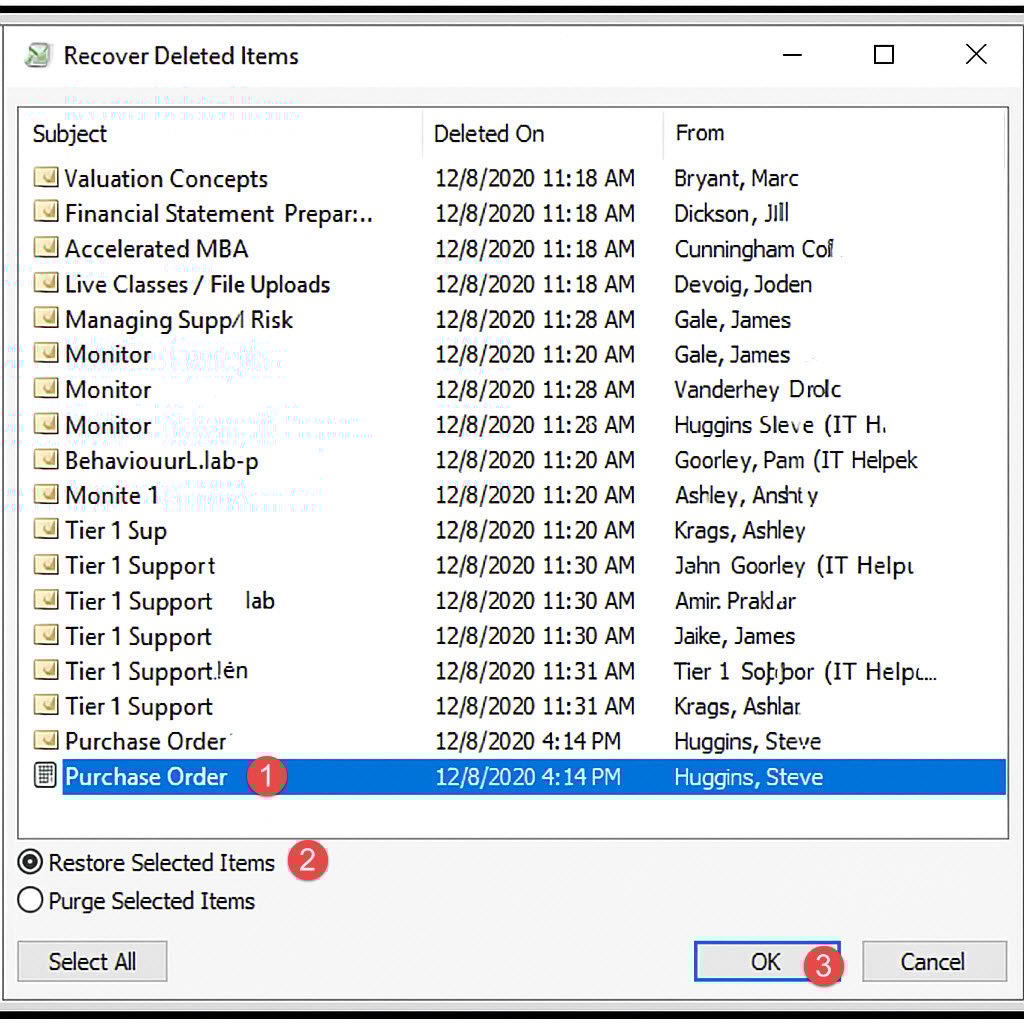The height and width of the screenshot is (1024, 1024).
Task: Click Deleted On date of Valuation Concepts
Action: tap(535, 178)
